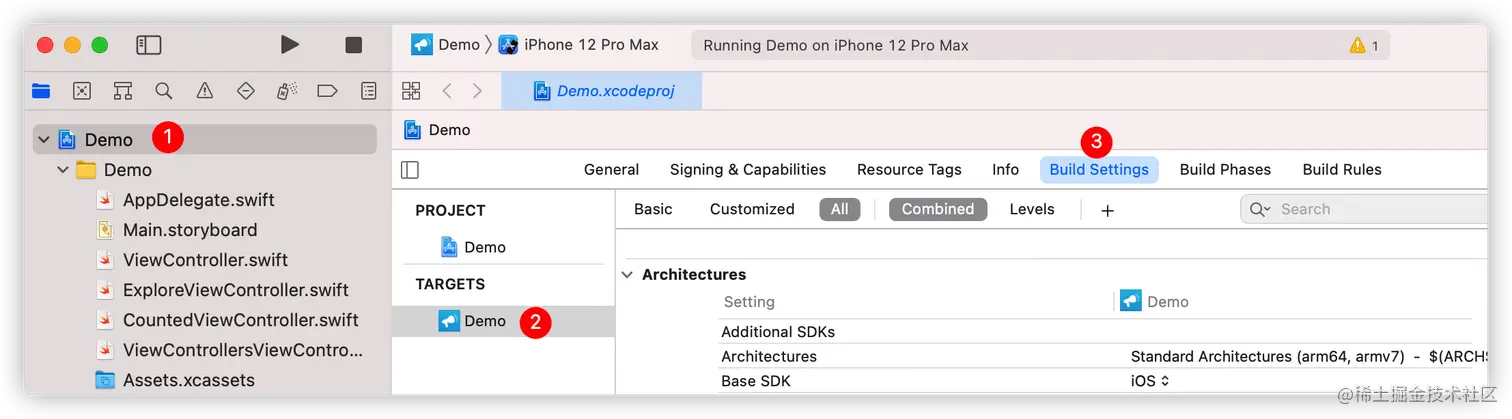
Task: Click the Setting column header
Action: [749, 301]
